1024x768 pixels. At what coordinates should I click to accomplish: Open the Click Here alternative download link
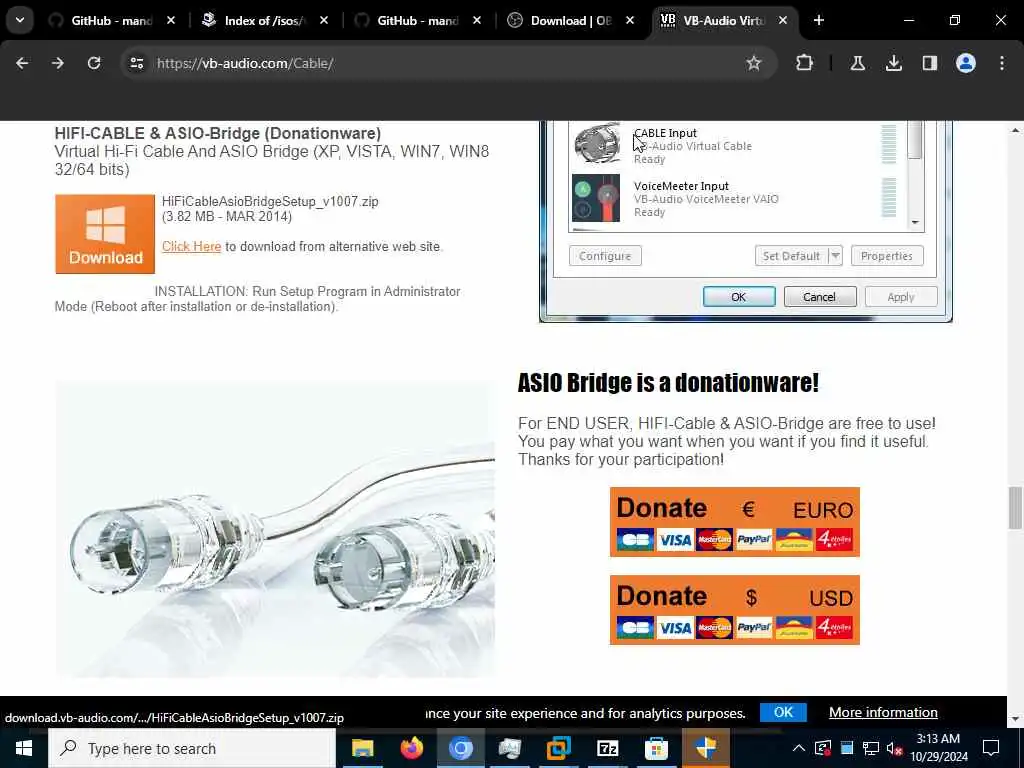point(191,247)
